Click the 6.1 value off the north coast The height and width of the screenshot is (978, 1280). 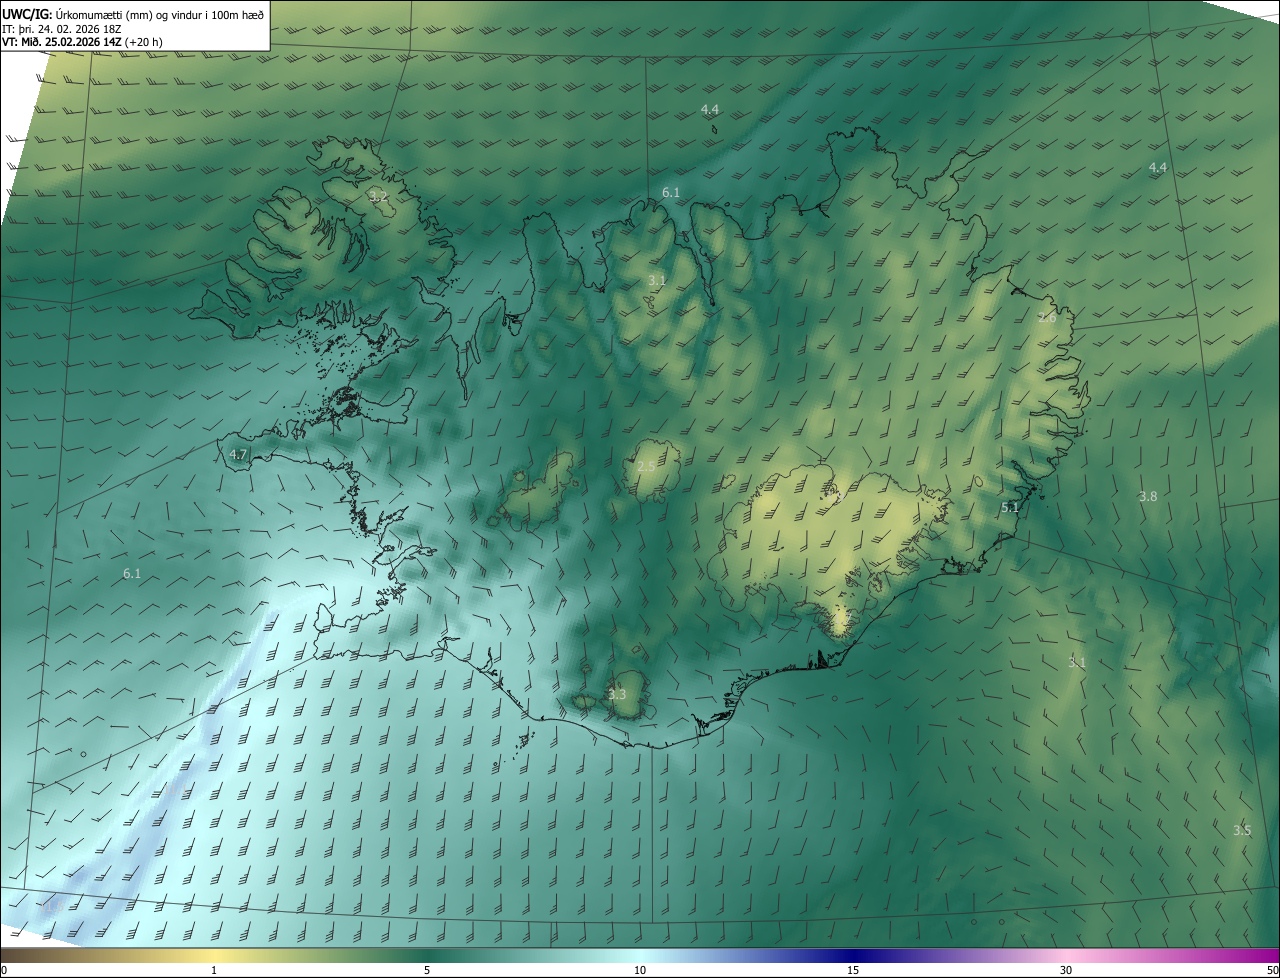pyautogui.click(x=671, y=192)
